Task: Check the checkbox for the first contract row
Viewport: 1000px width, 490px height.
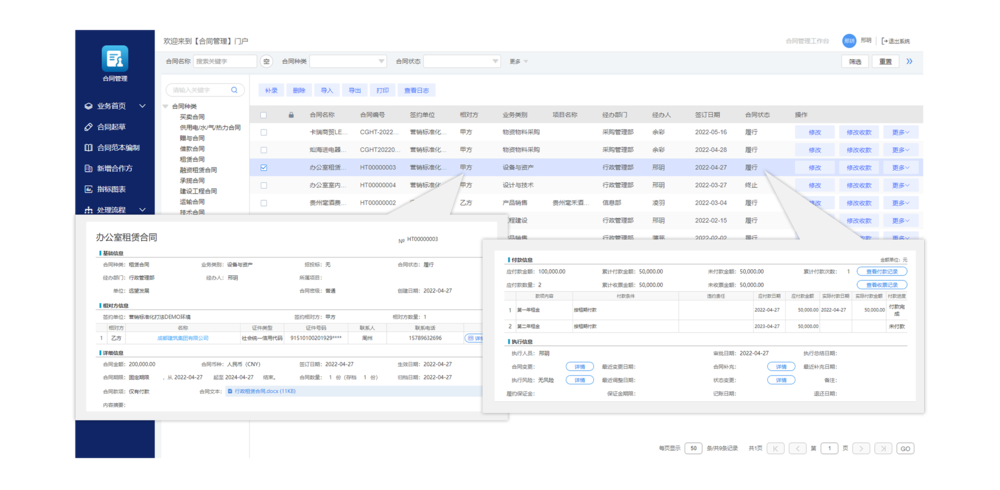Action: pyautogui.click(x=264, y=132)
